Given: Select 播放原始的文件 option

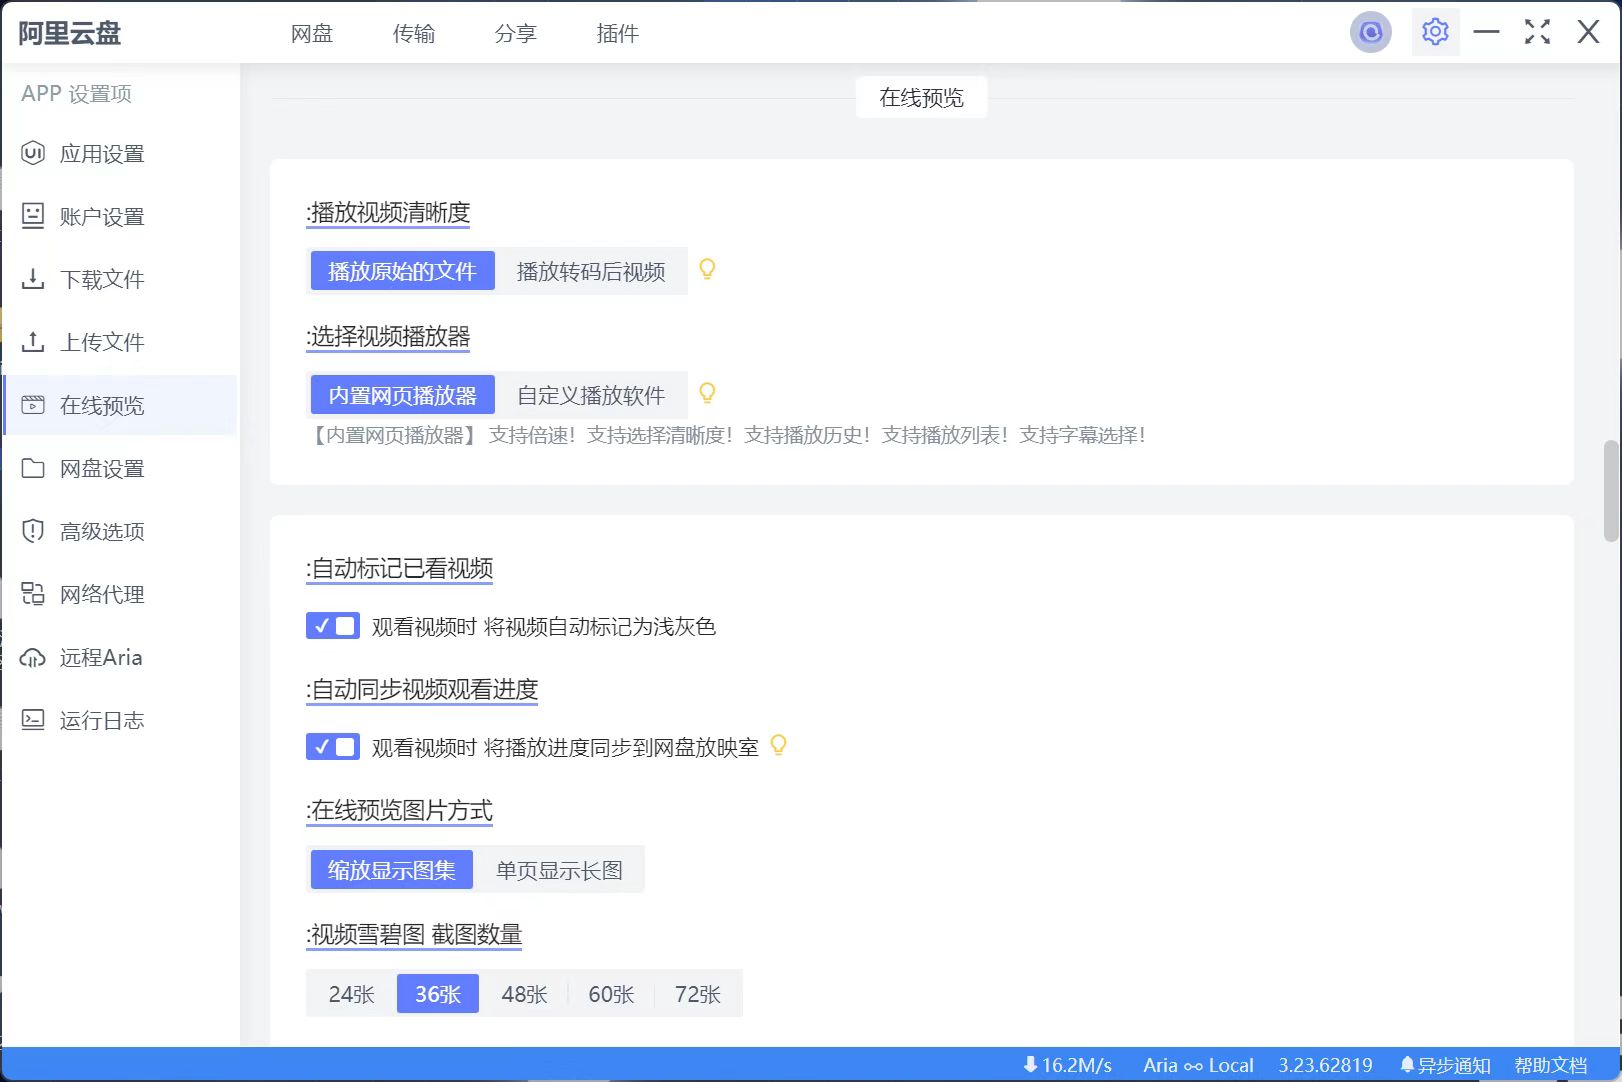Looking at the screenshot, I should [402, 271].
